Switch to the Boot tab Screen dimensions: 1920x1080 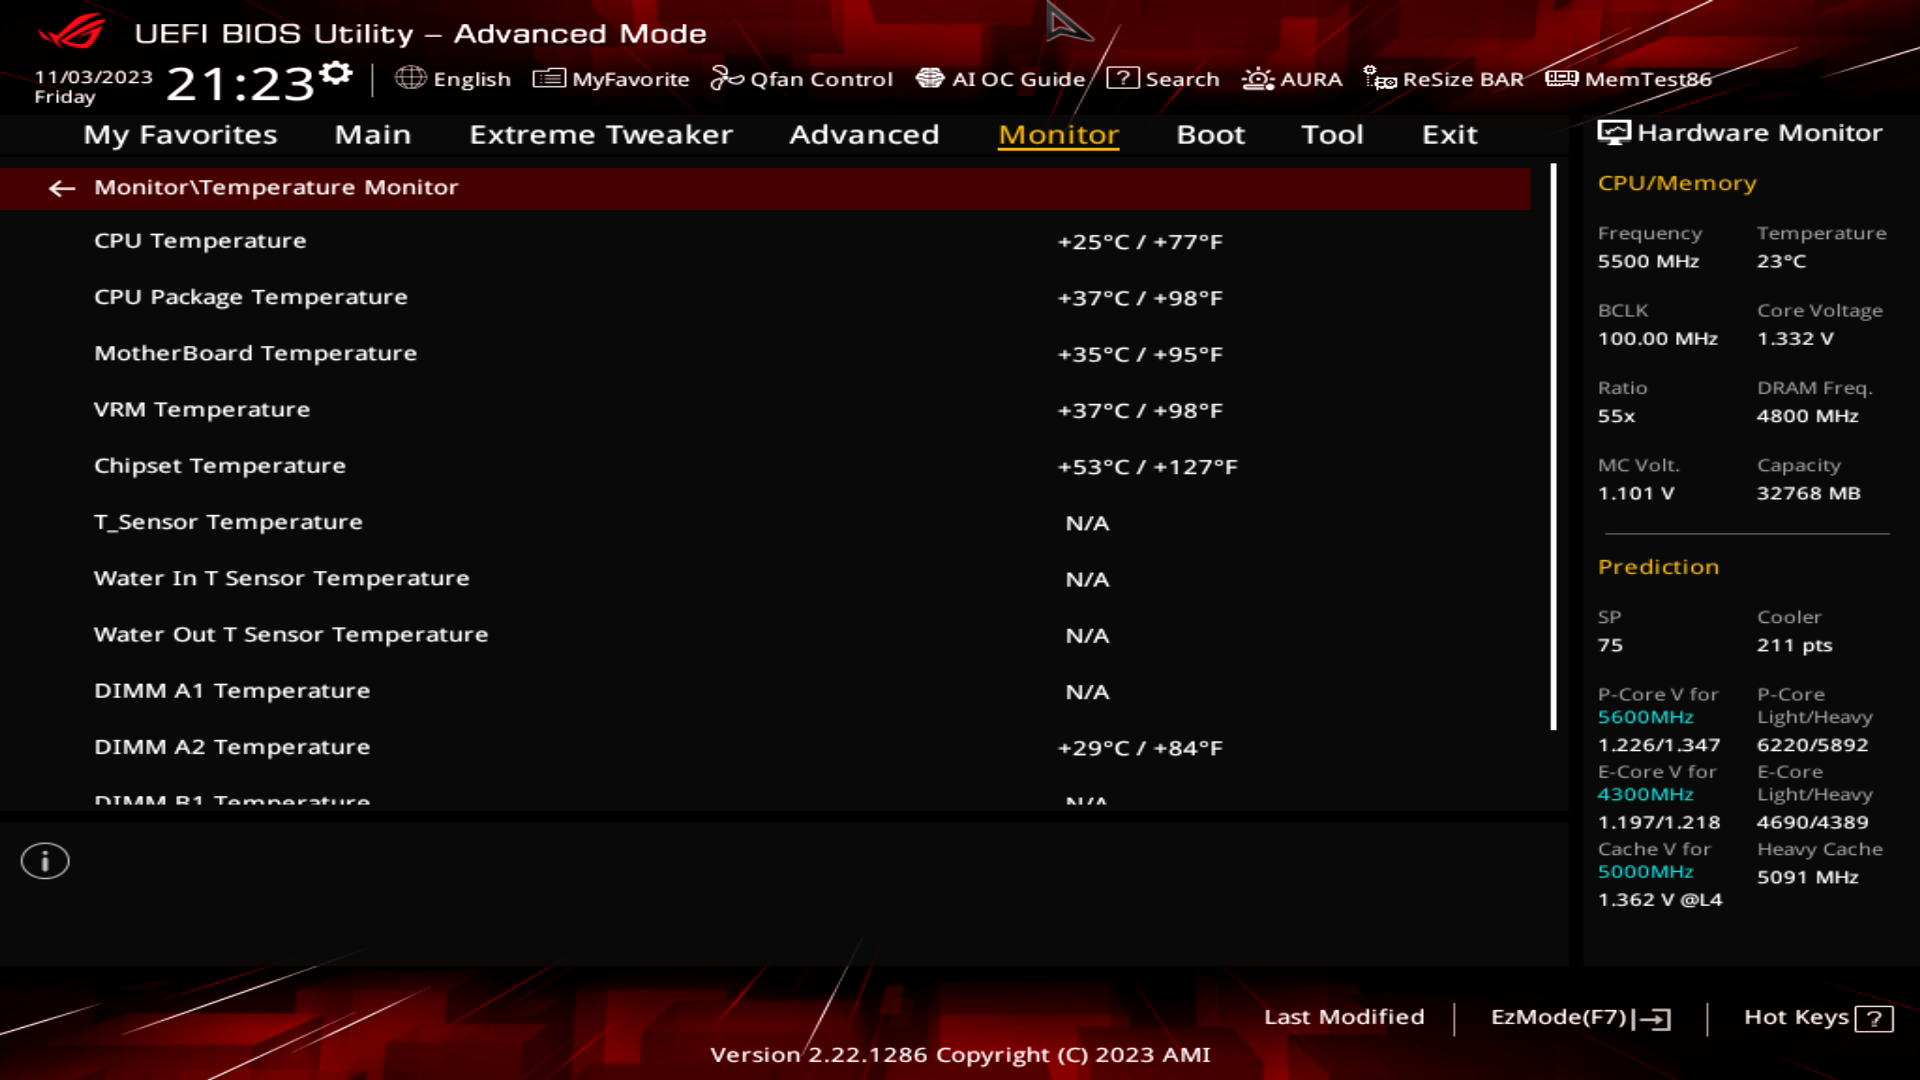pos(1210,135)
